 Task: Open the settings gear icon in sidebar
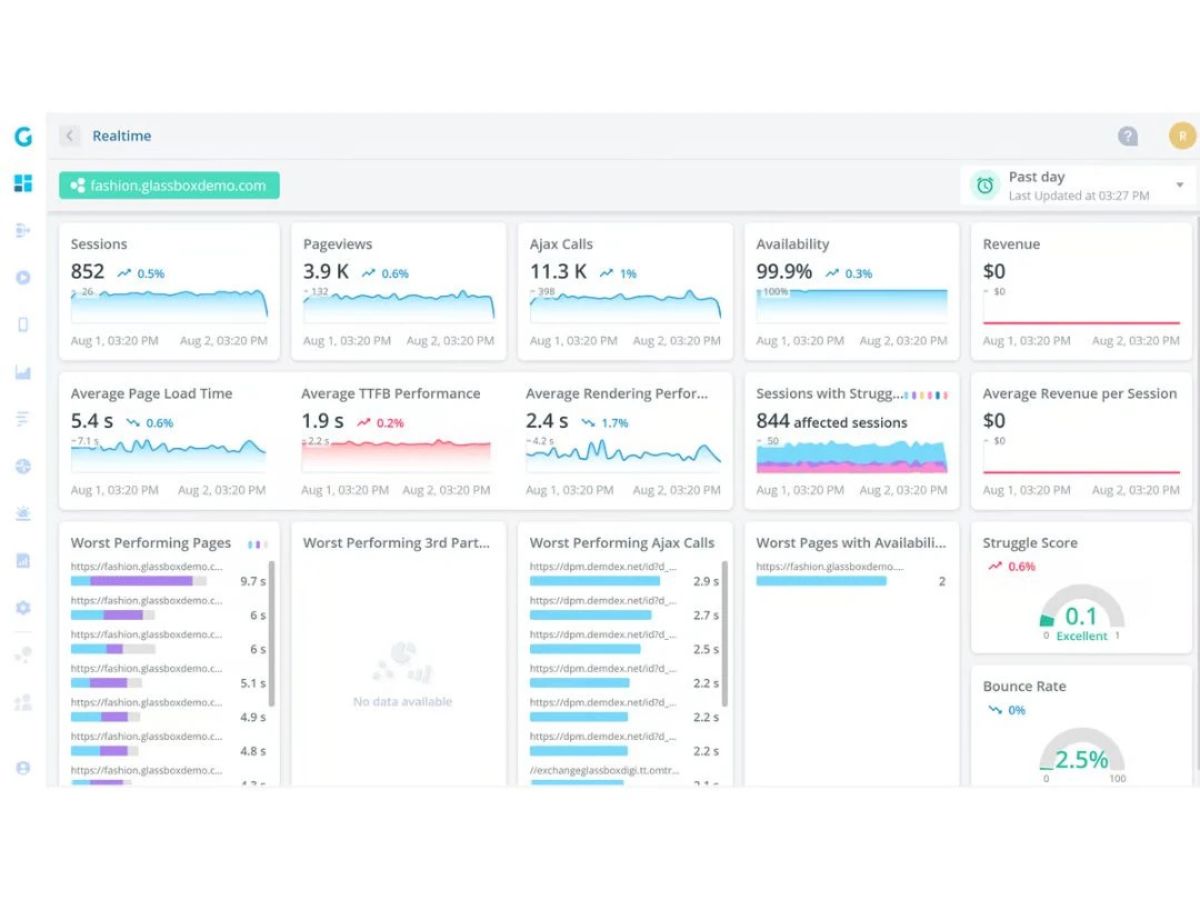23,607
